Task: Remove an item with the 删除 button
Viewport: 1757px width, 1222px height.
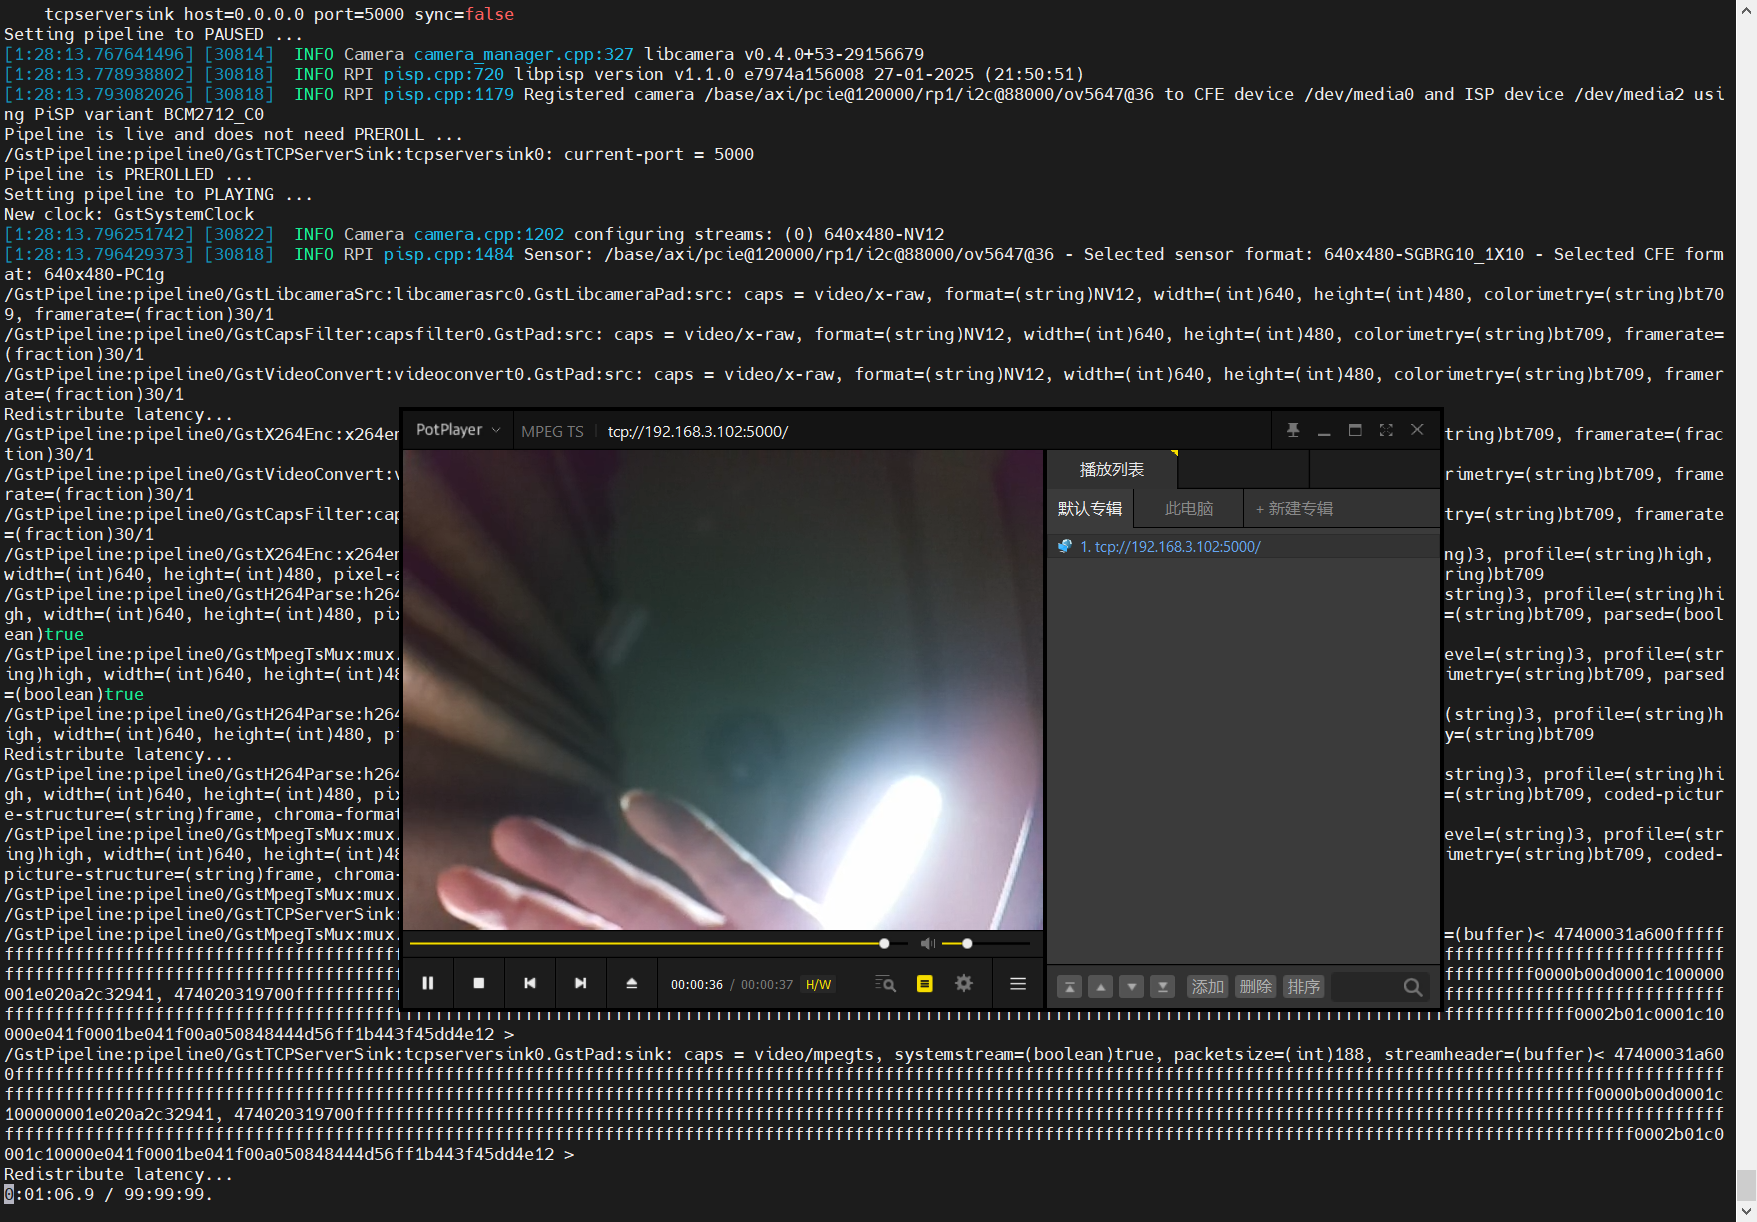Action: point(1255,986)
